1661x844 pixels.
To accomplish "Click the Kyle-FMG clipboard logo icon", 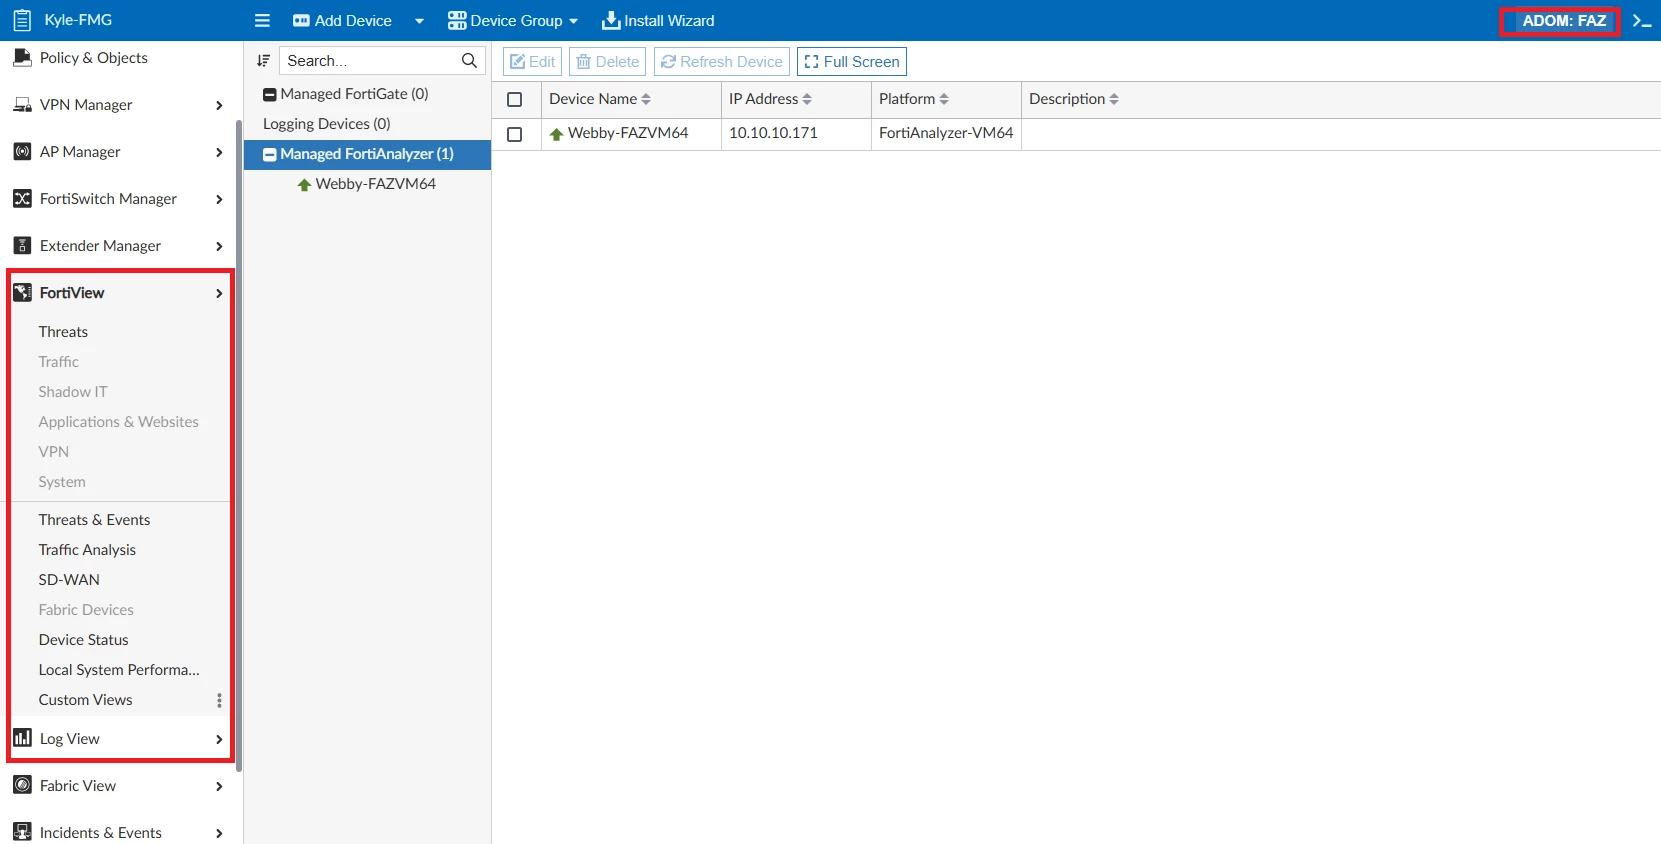I will [x=22, y=20].
